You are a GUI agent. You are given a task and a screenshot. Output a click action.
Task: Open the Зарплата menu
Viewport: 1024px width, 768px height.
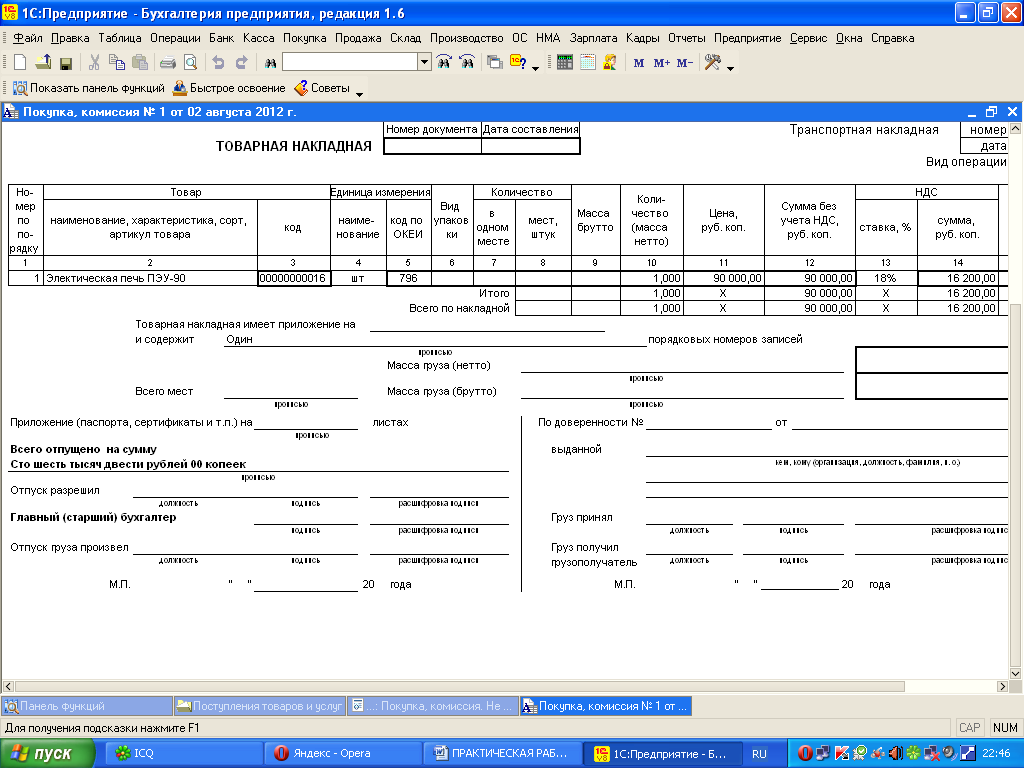[593, 38]
